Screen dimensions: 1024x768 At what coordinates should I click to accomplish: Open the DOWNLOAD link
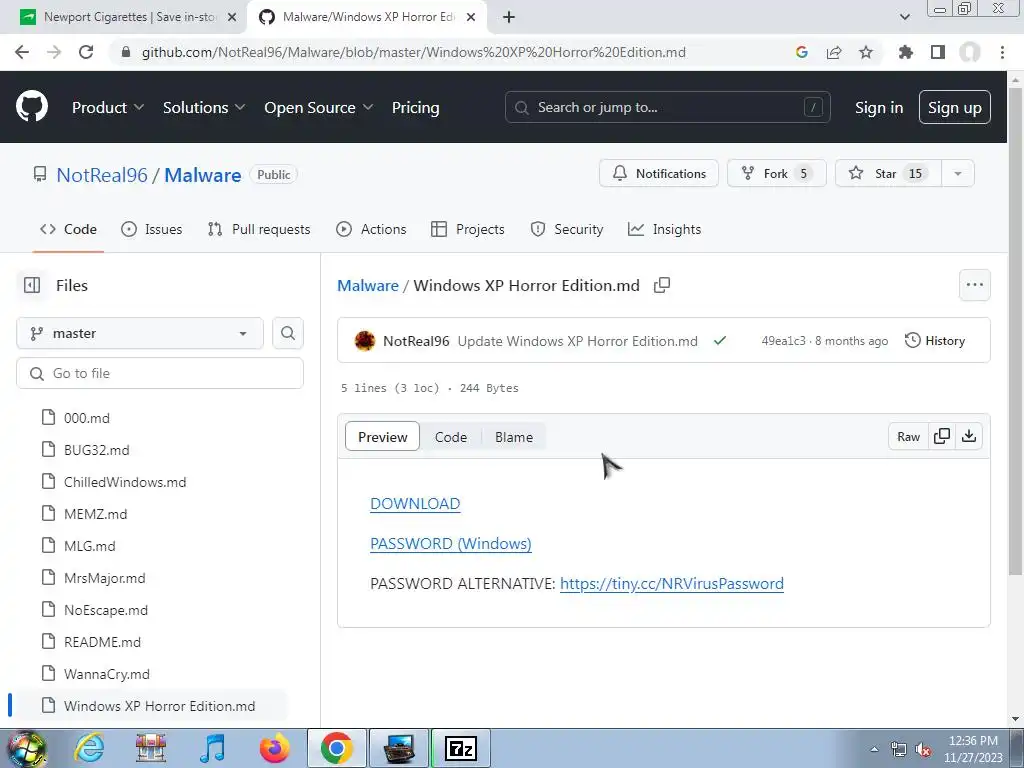coord(415,504)
